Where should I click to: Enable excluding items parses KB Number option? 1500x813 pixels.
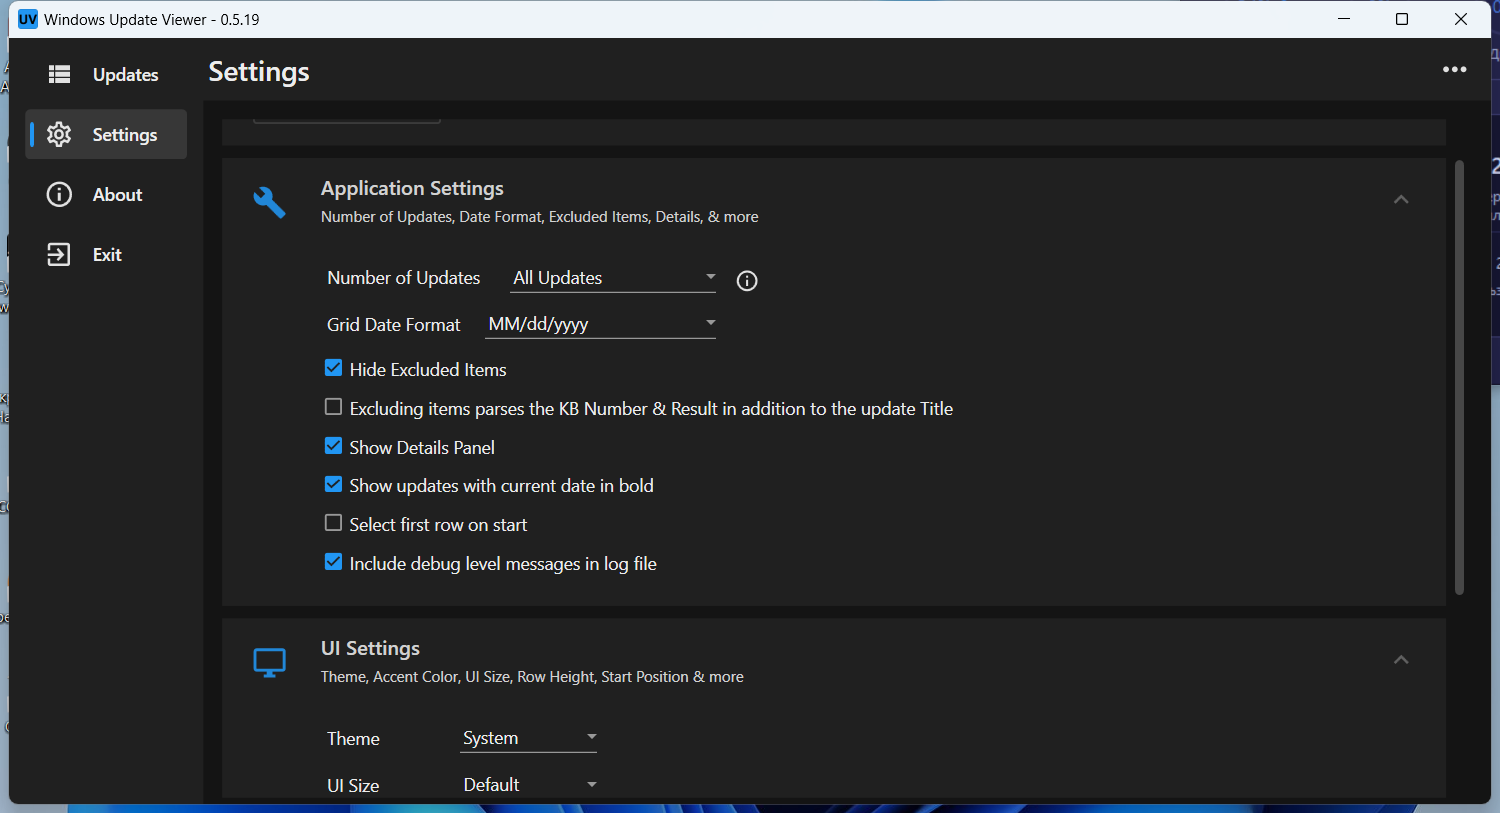(333, 407)
